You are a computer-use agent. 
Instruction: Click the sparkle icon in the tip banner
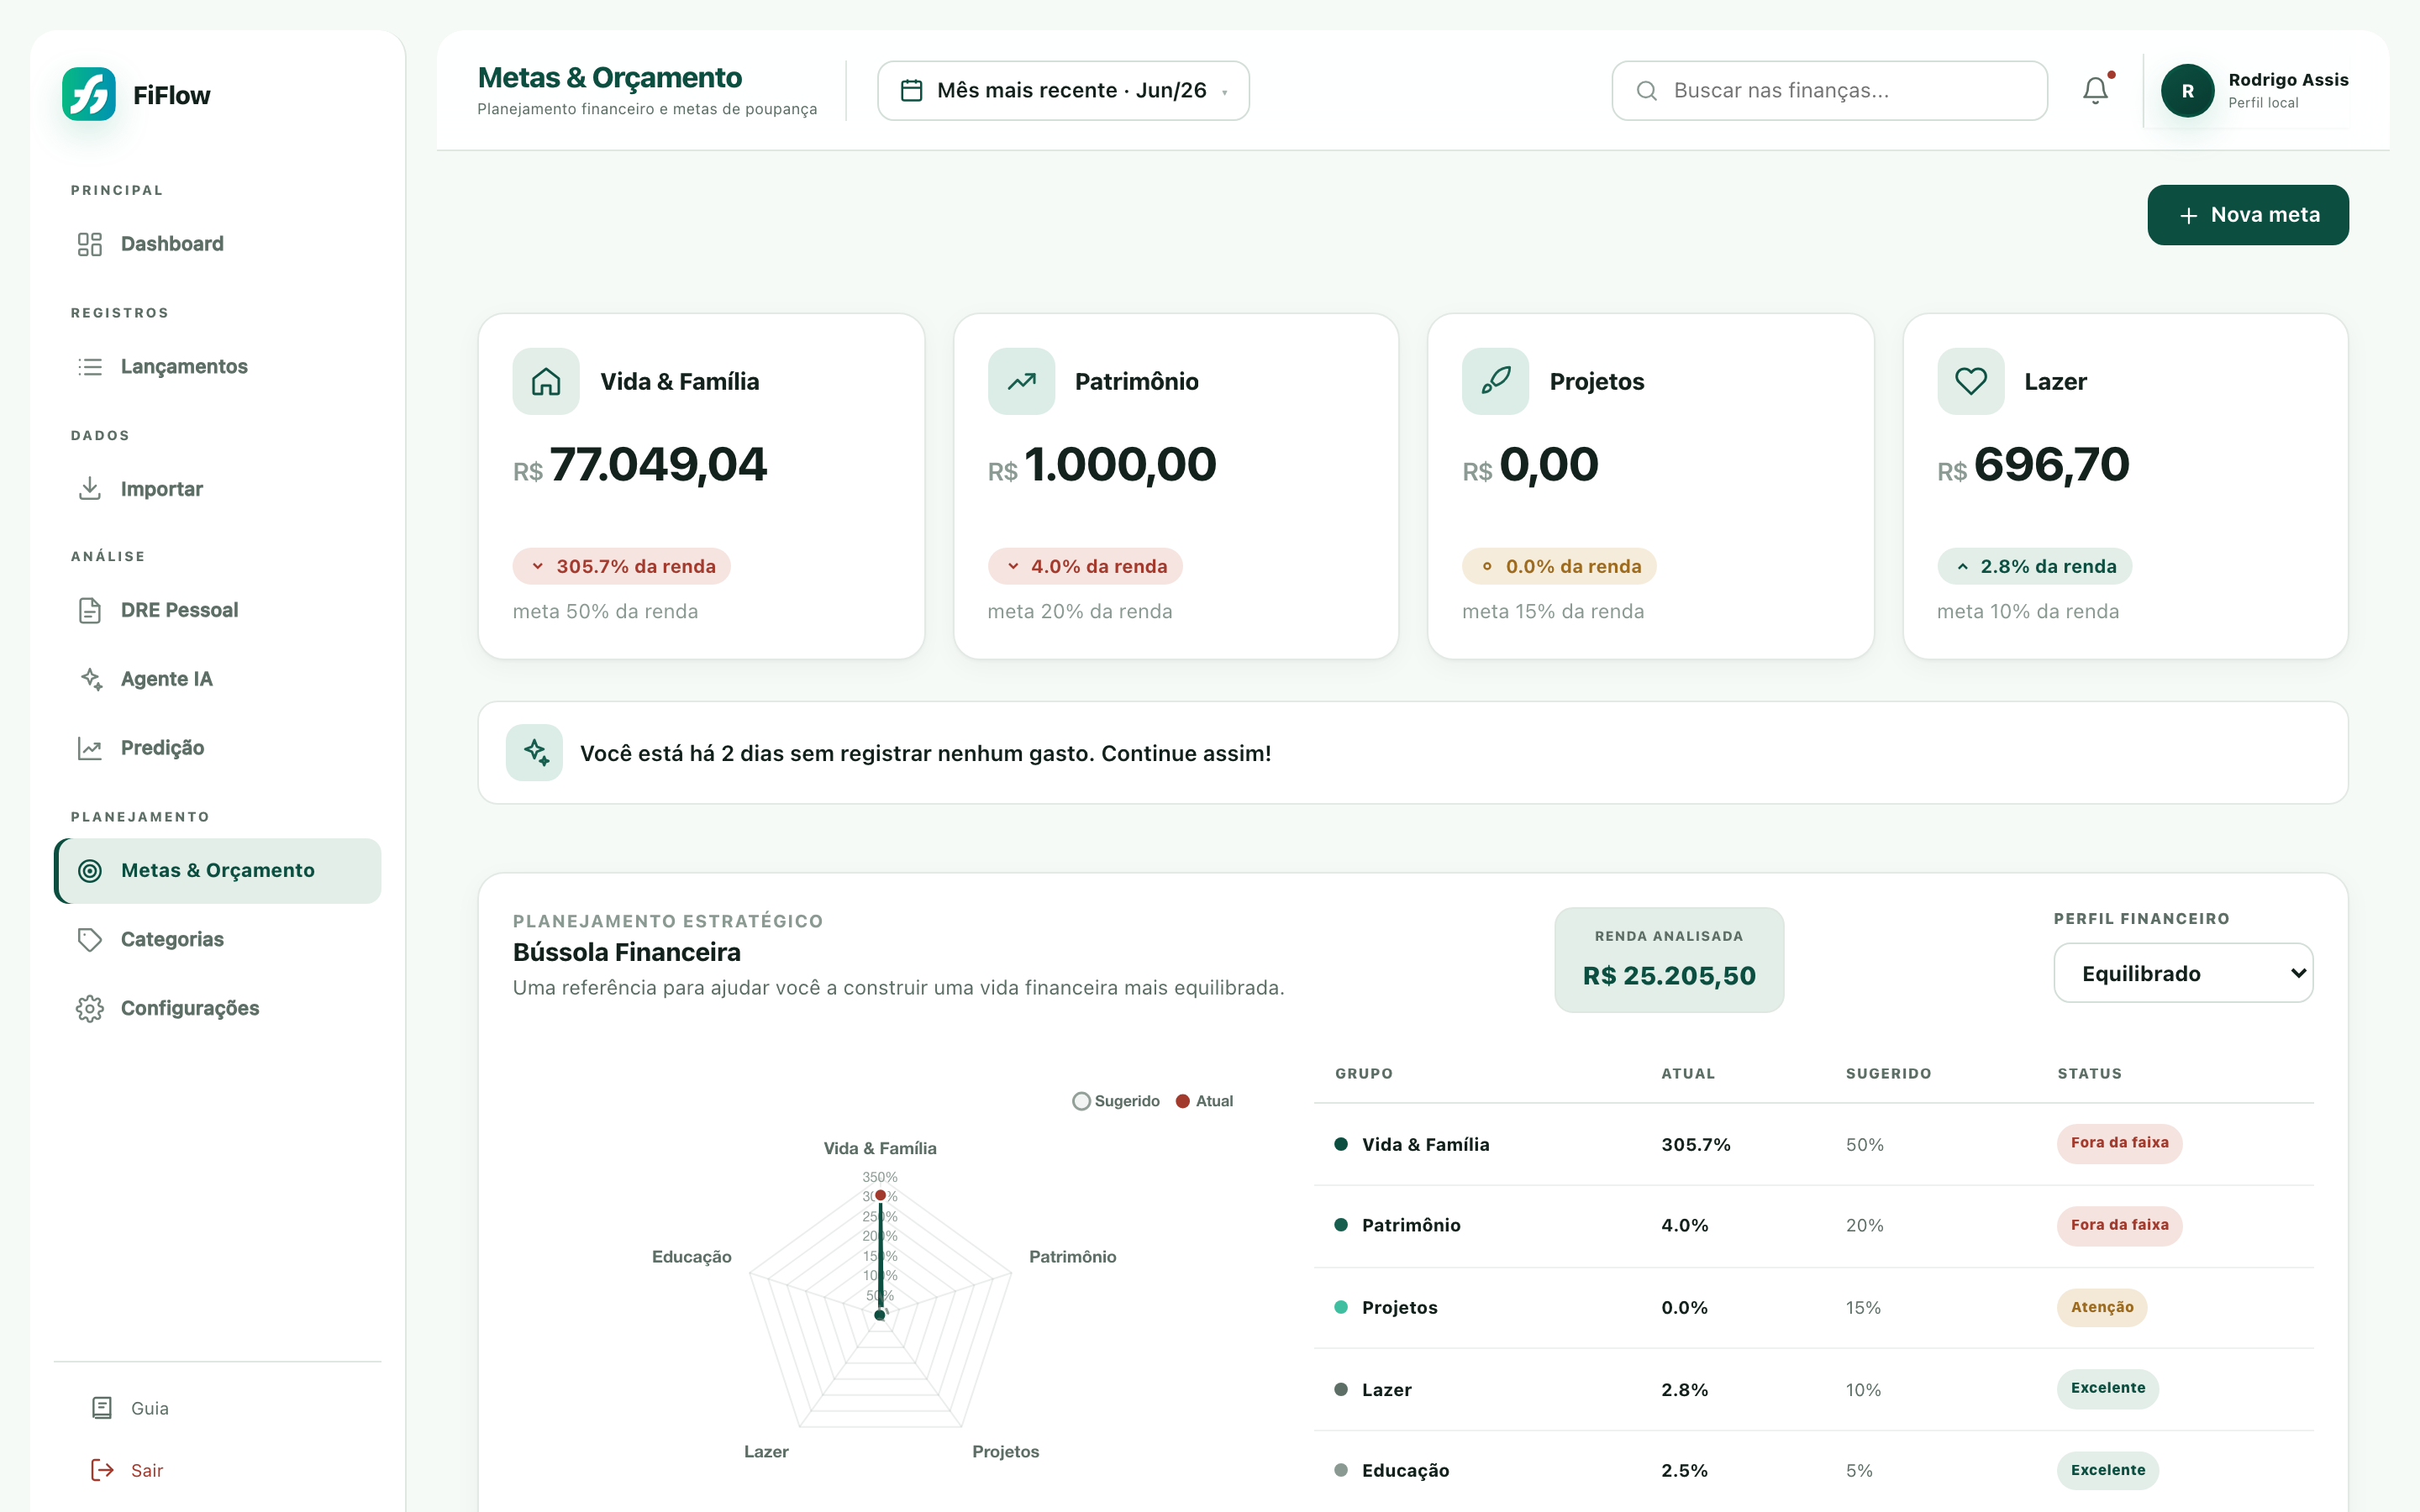click(x=535, y=753)
